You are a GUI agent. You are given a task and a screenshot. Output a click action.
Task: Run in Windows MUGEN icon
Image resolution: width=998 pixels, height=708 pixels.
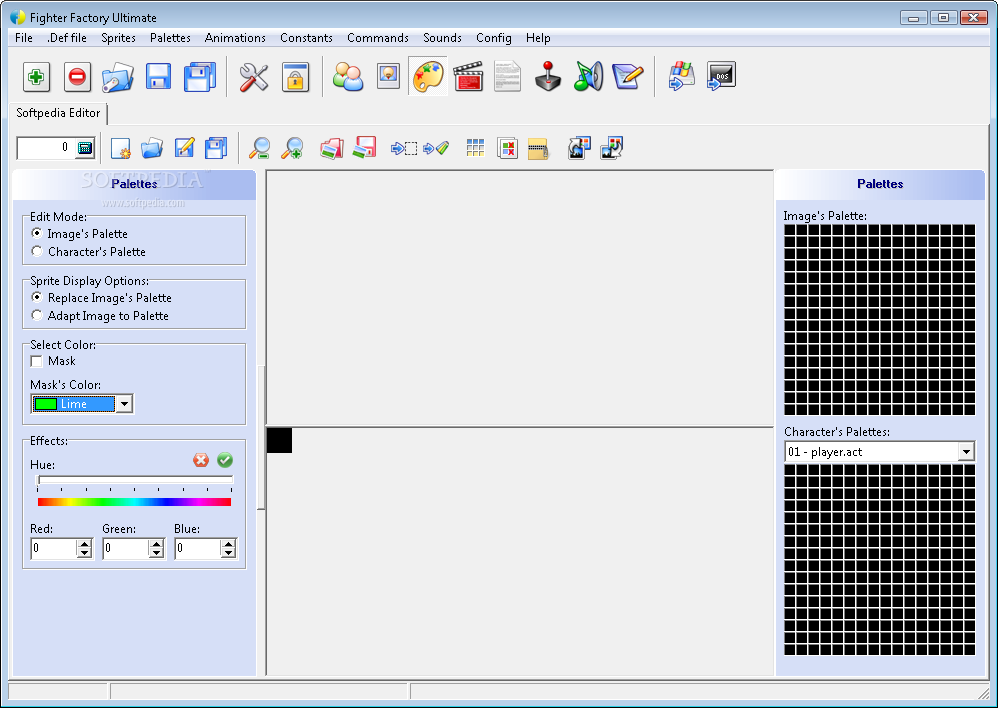[x=681, y=77]
